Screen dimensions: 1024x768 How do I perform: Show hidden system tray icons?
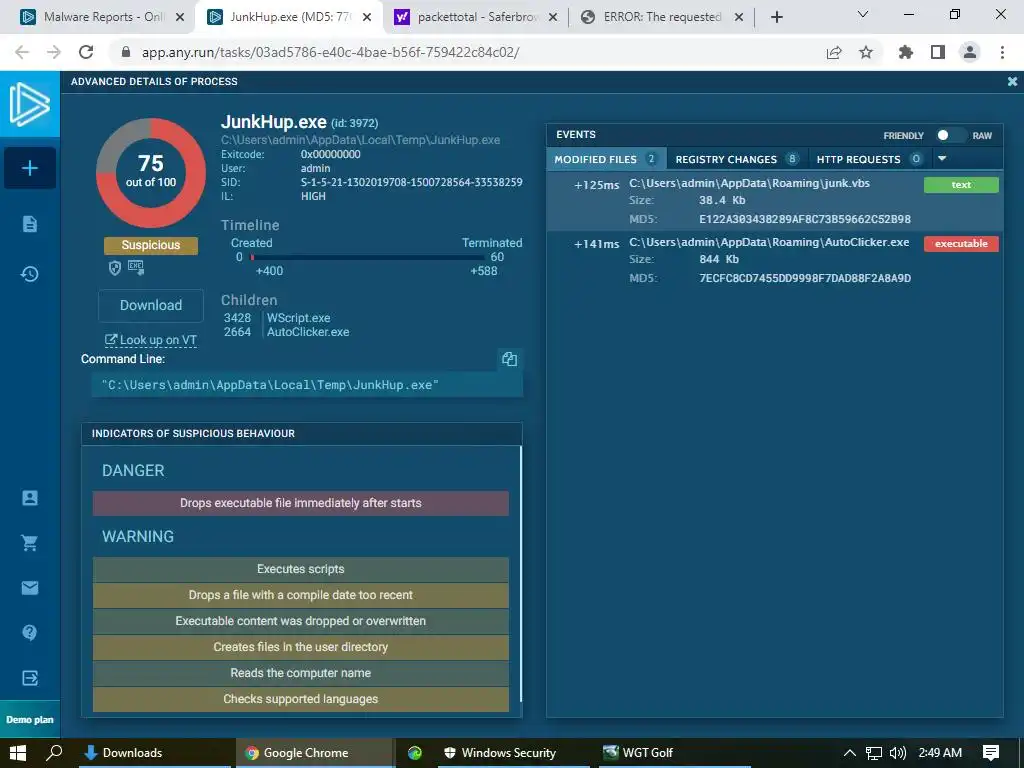(850, 753)
